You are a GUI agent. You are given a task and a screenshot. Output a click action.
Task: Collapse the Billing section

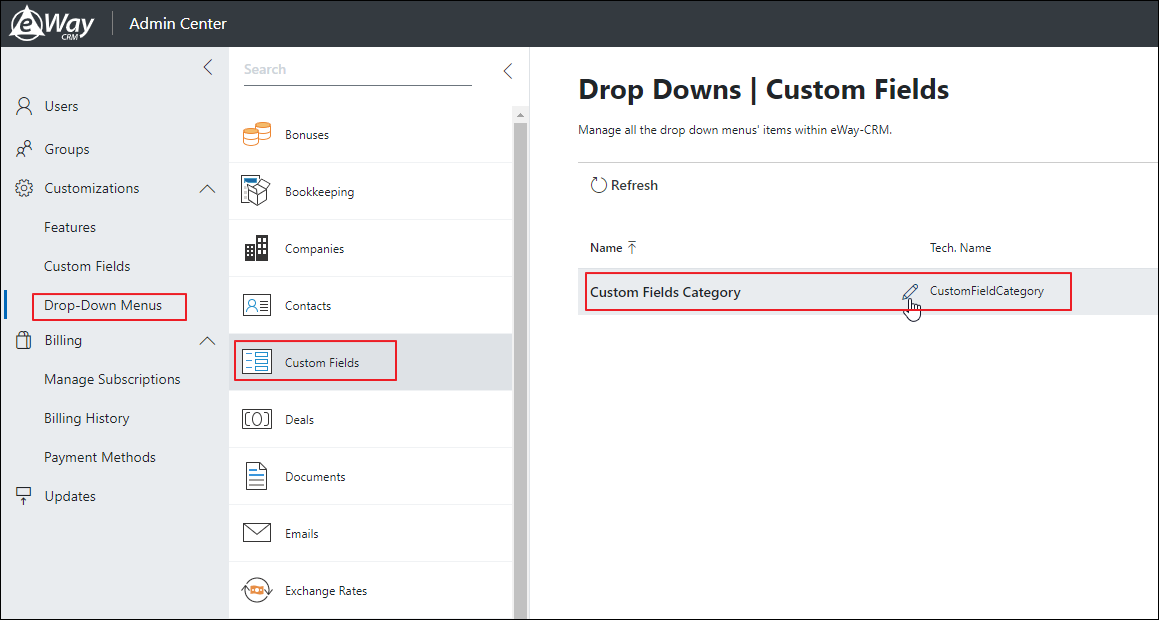[207, 340]
